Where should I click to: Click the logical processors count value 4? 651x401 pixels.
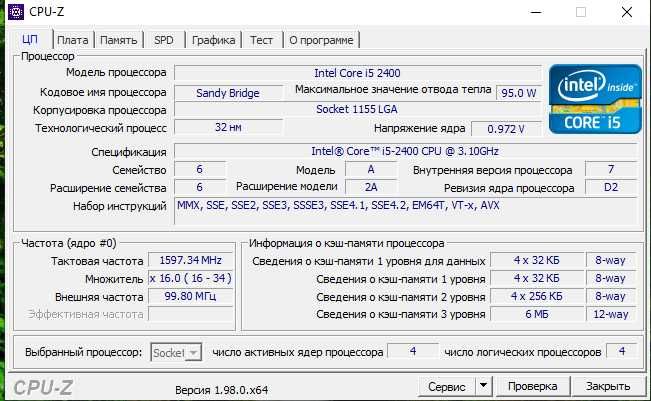(622, 351)
